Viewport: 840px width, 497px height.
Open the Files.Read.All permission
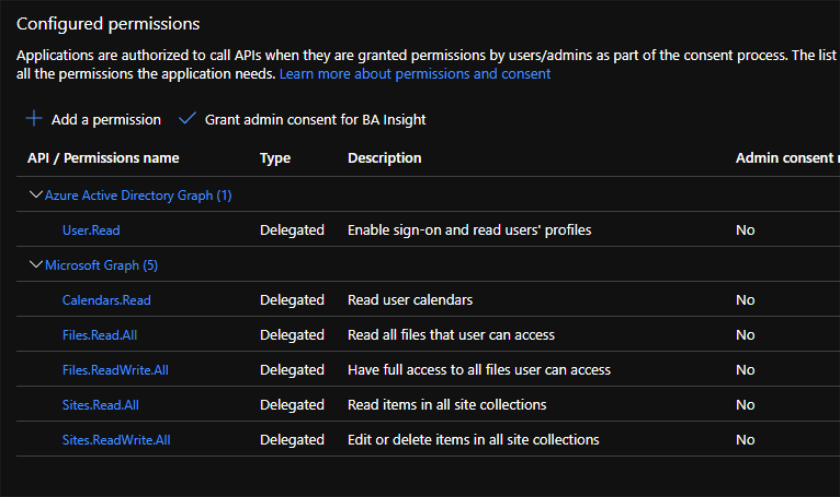[x=100, y=335]
